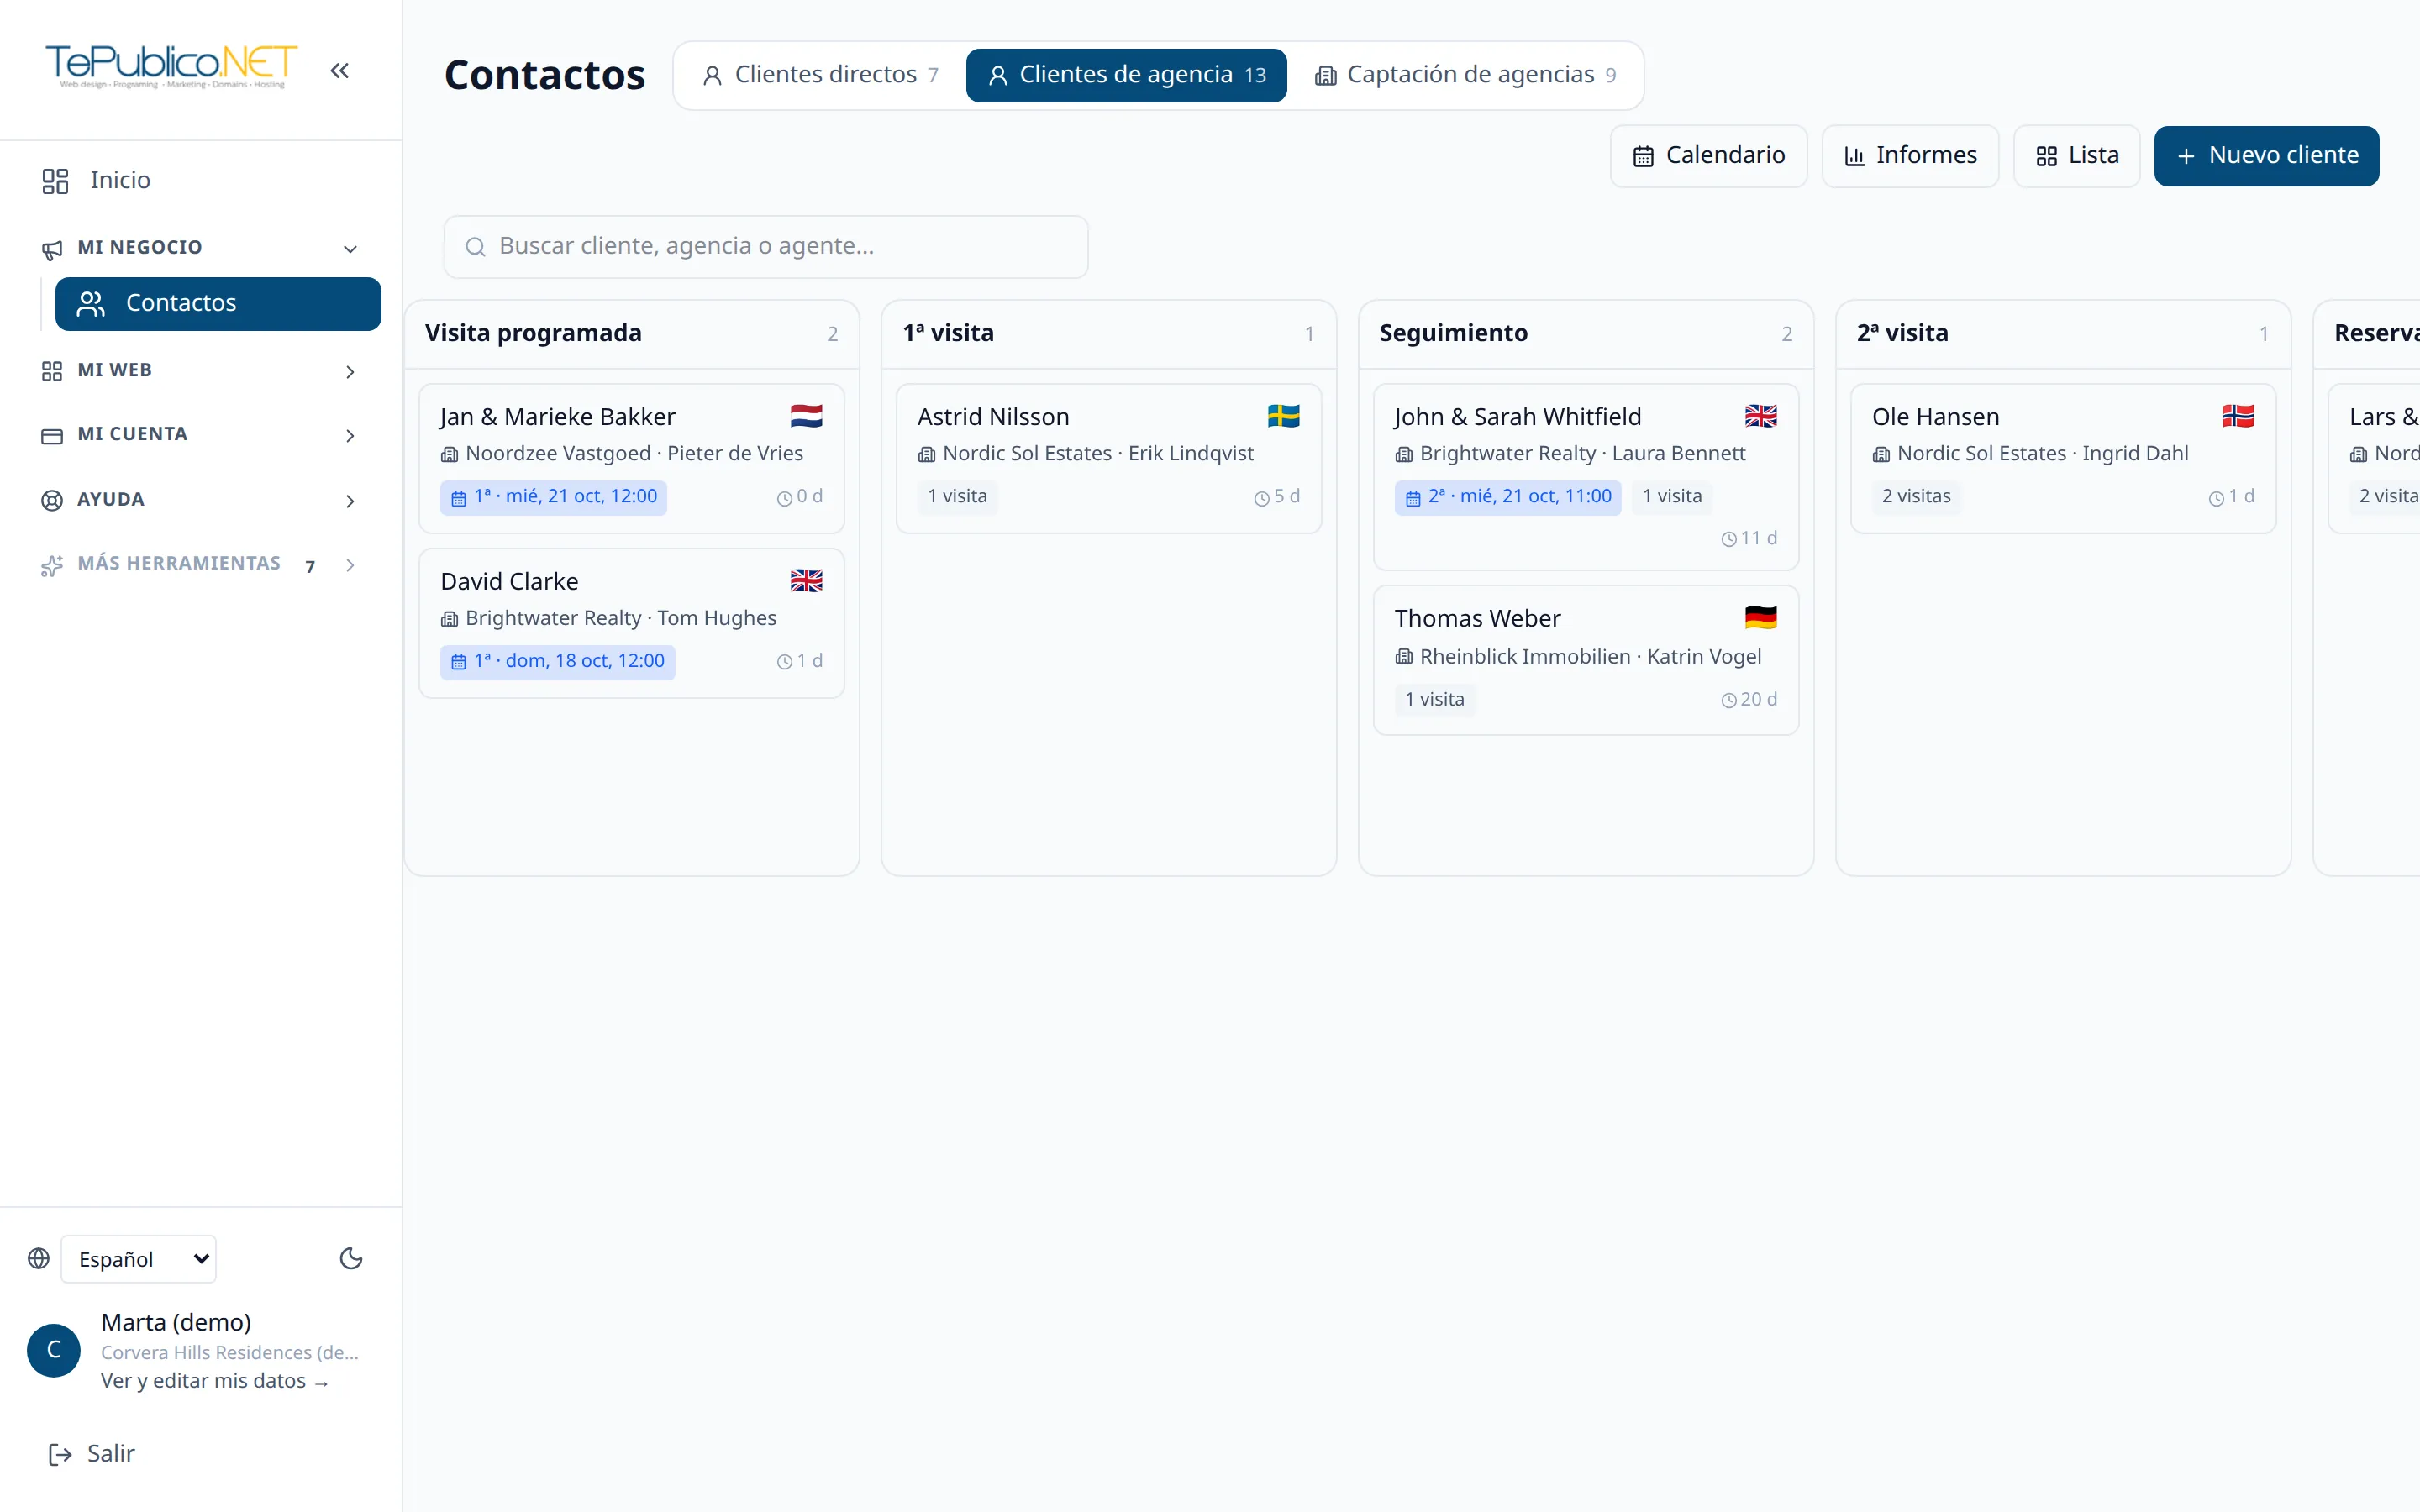Collapse the sidebar with double-chevron icon

(x=340, y=70)
